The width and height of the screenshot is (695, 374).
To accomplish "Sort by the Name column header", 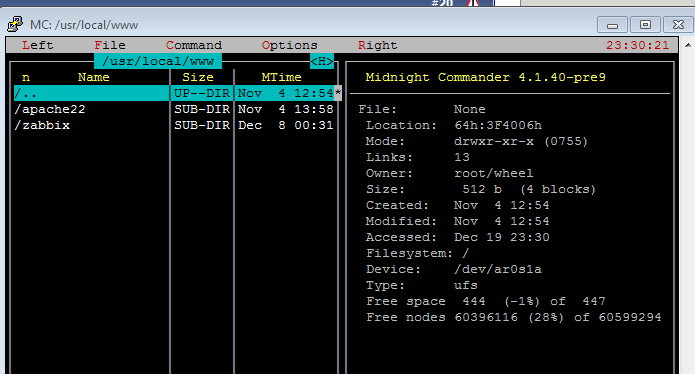I will click(x=94, y=77).
